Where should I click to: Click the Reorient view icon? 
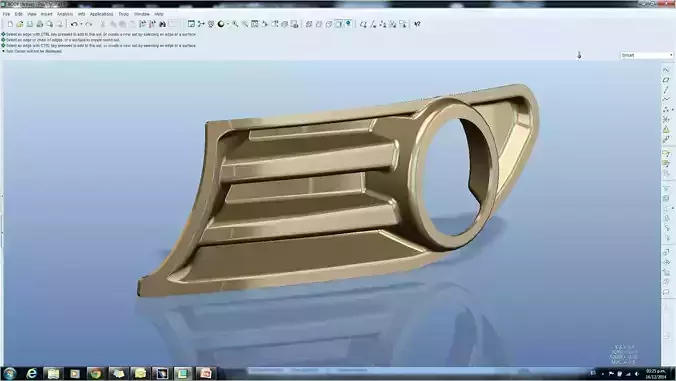pyautogui.click(x=264, y=24)
